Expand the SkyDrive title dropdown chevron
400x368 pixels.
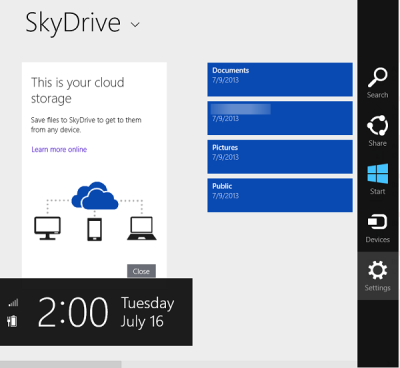[135, 25]
